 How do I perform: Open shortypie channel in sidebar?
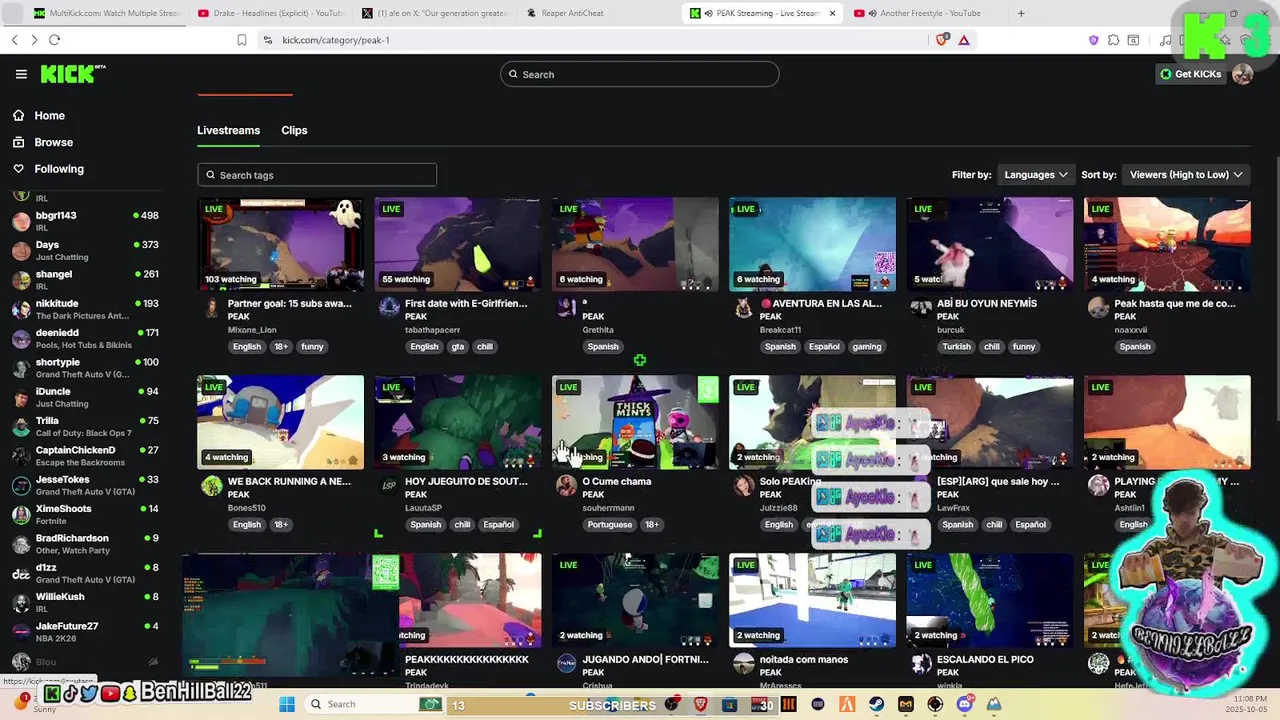click(85, 367)
